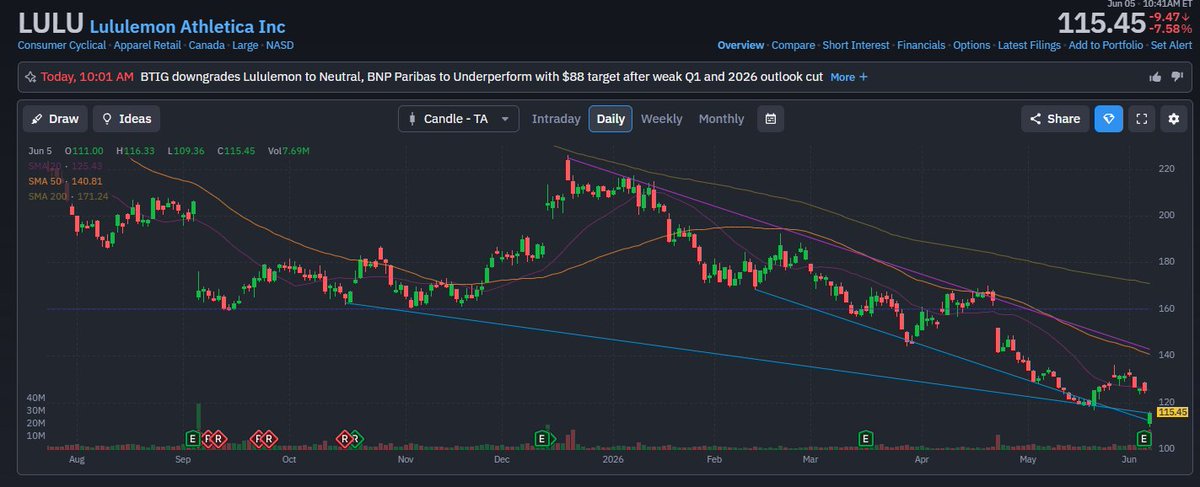Open the Latest Filings link
Screen dimensions: 1200x487
tap(1029, 46)
